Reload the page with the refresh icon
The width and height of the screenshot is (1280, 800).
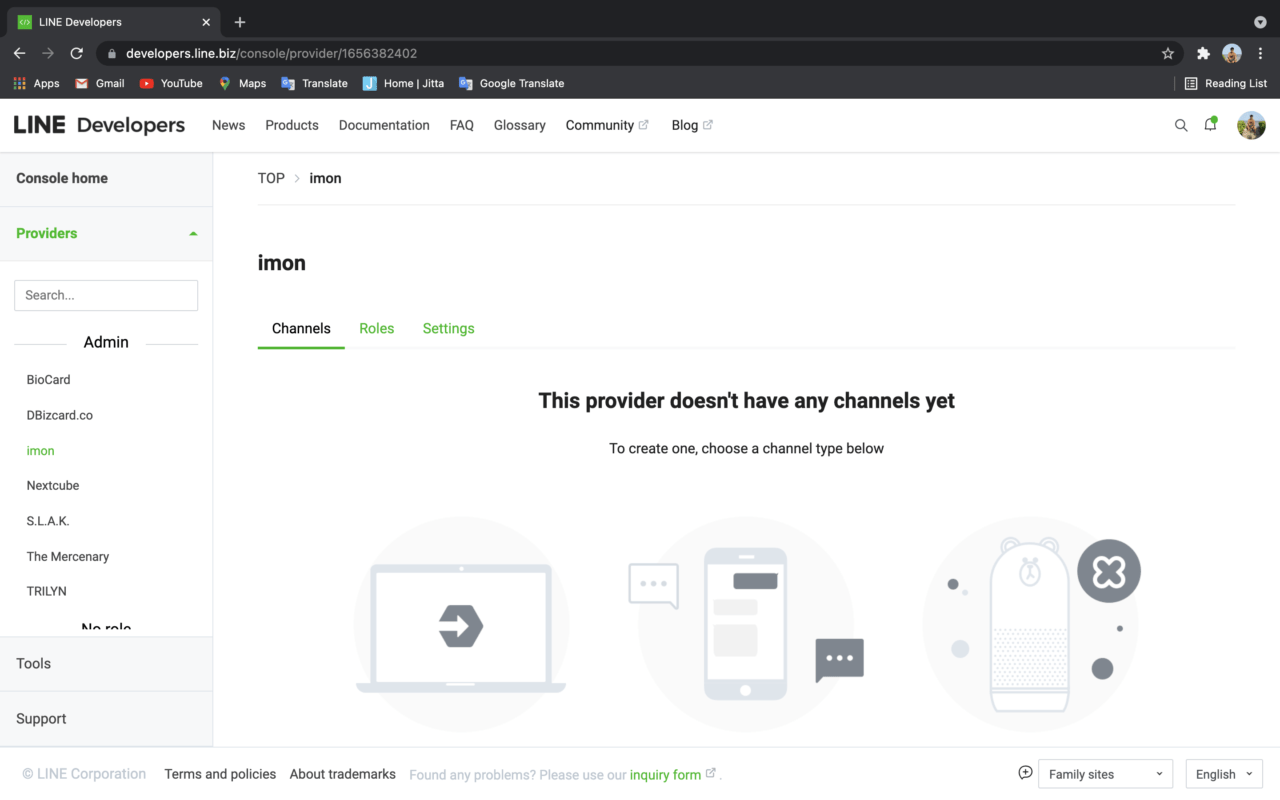(76, 53)
